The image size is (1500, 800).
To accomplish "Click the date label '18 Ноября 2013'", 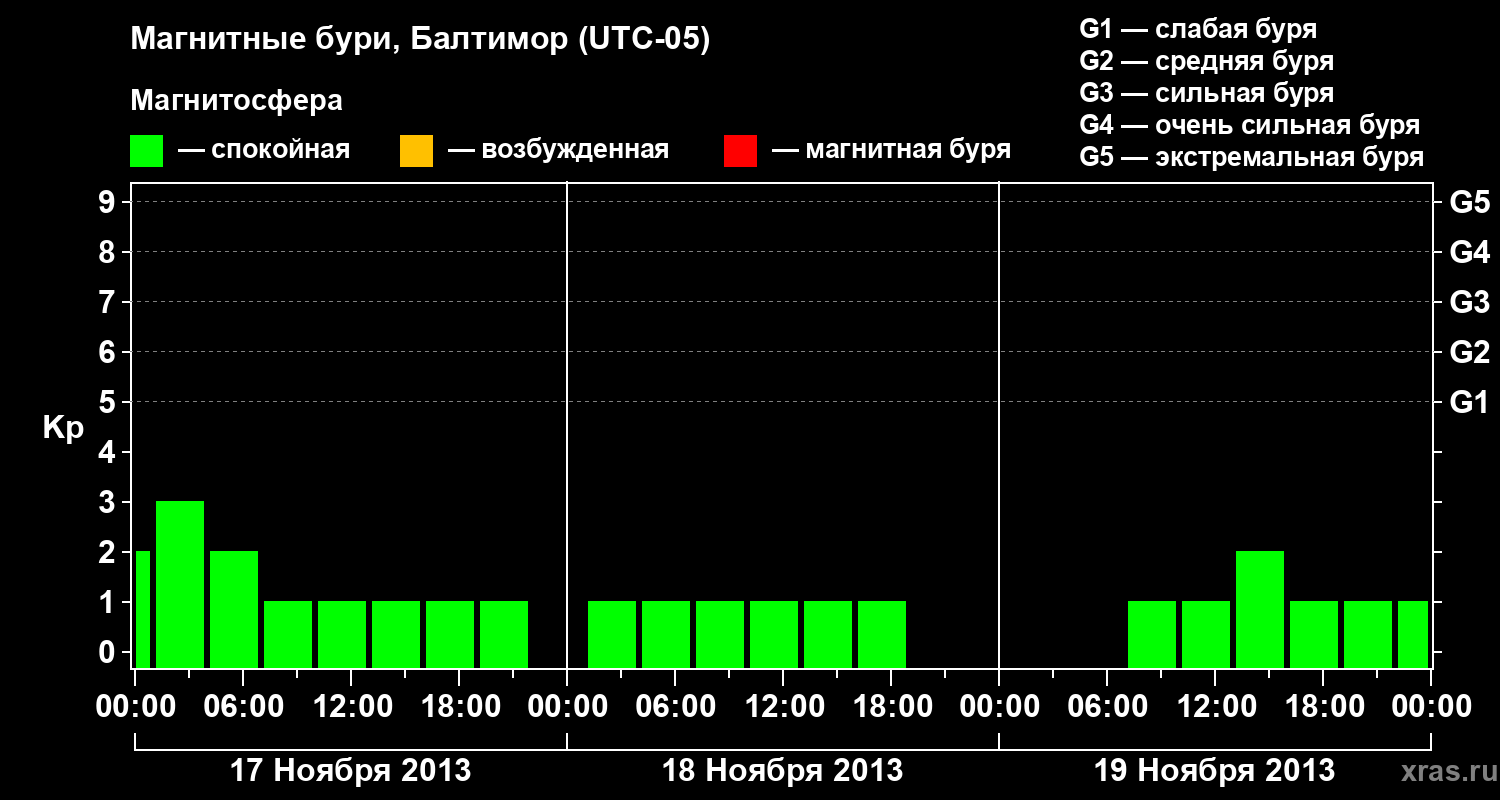I will pos(783,770).
